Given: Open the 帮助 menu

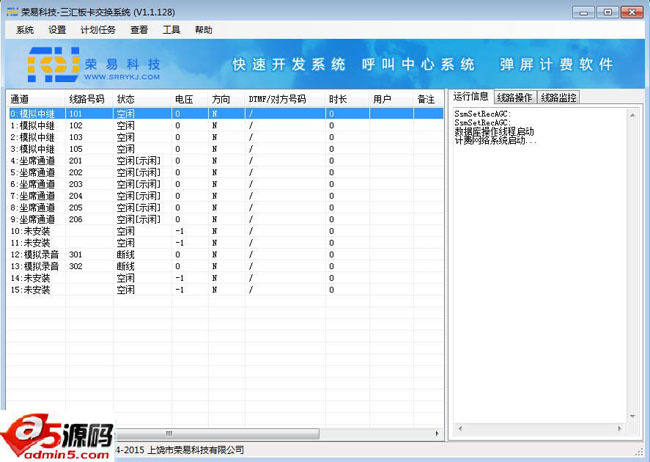Looking at the screenshot, I should 204,30.
